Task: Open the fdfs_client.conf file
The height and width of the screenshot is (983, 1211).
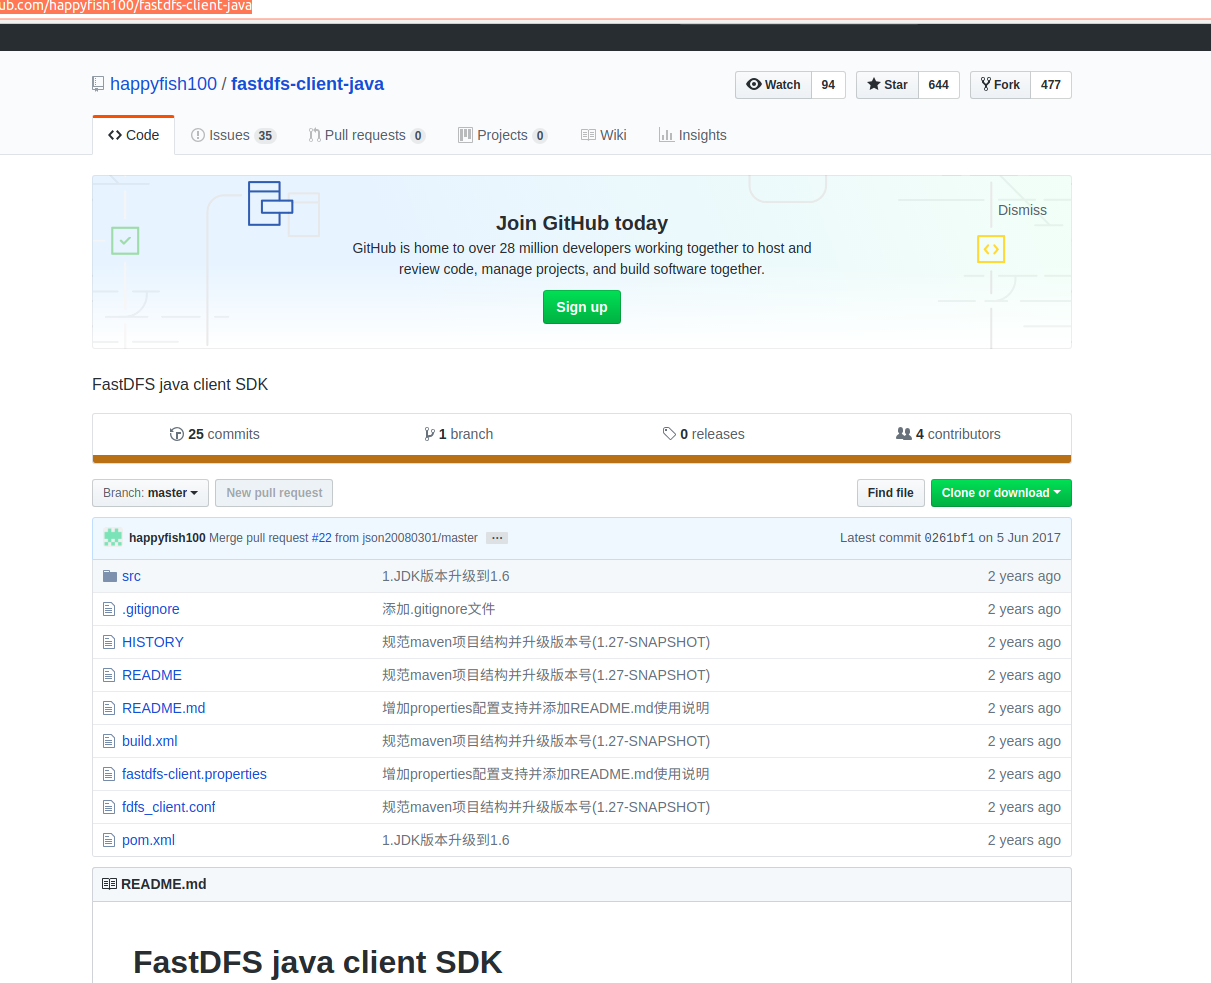Action: point(169,807)
